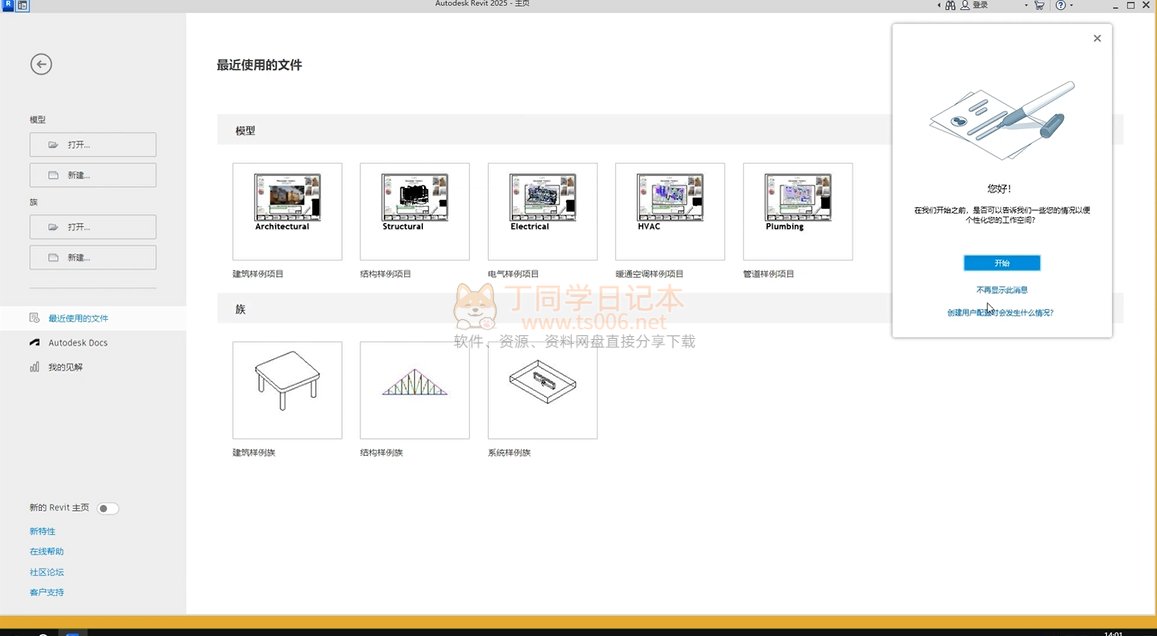1157x636 pixels.
Task: Expand the help dropdown arrow
Action: (1071, 5)
